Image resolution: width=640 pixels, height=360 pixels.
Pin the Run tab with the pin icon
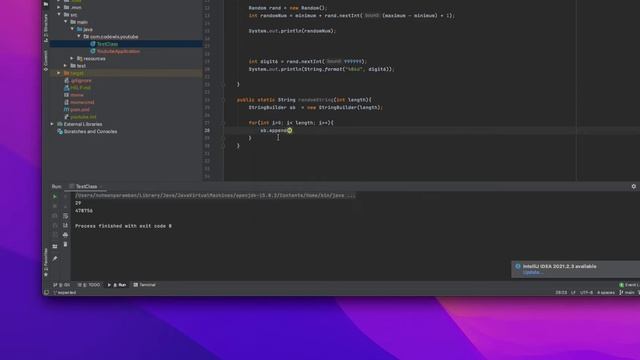(55, 259)
